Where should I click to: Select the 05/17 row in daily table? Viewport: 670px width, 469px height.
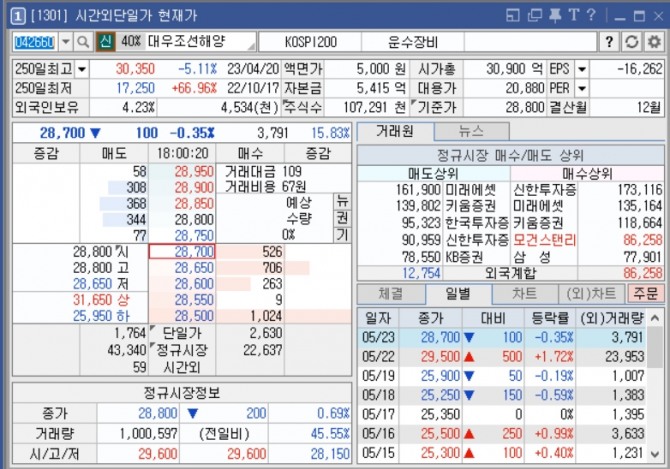pyautogui.click(x=502, y=414)
